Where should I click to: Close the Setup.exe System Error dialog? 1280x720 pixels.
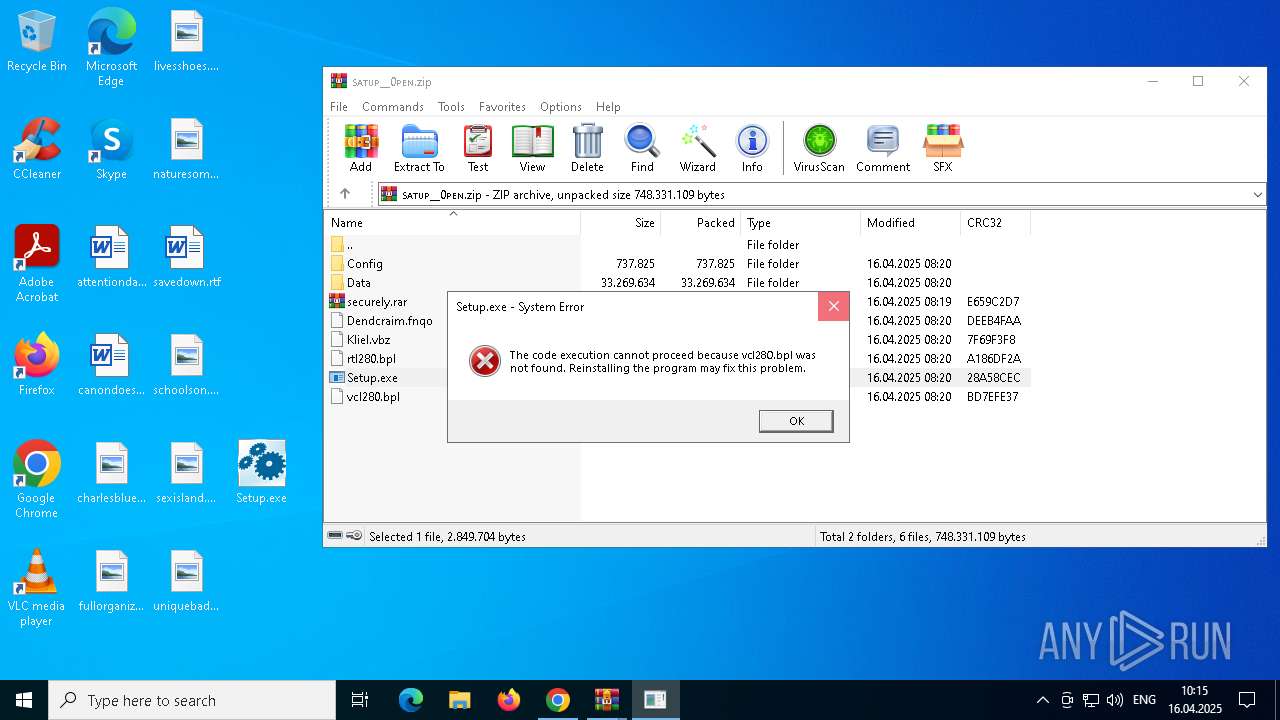[x=833, y=307]
